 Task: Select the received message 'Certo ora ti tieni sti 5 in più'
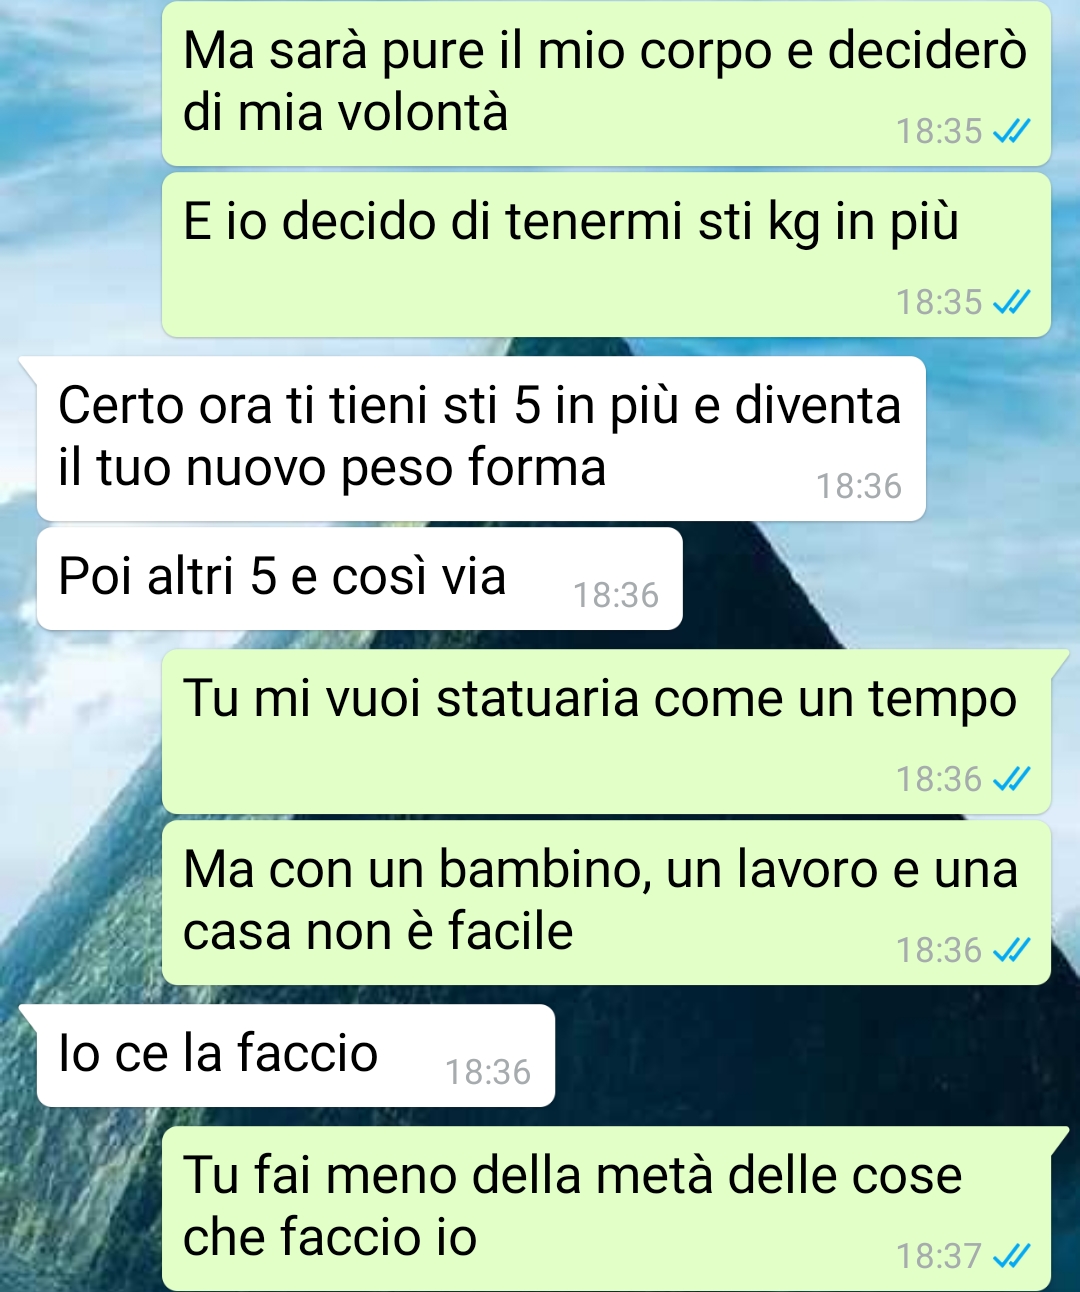click(x=481, y=438)
